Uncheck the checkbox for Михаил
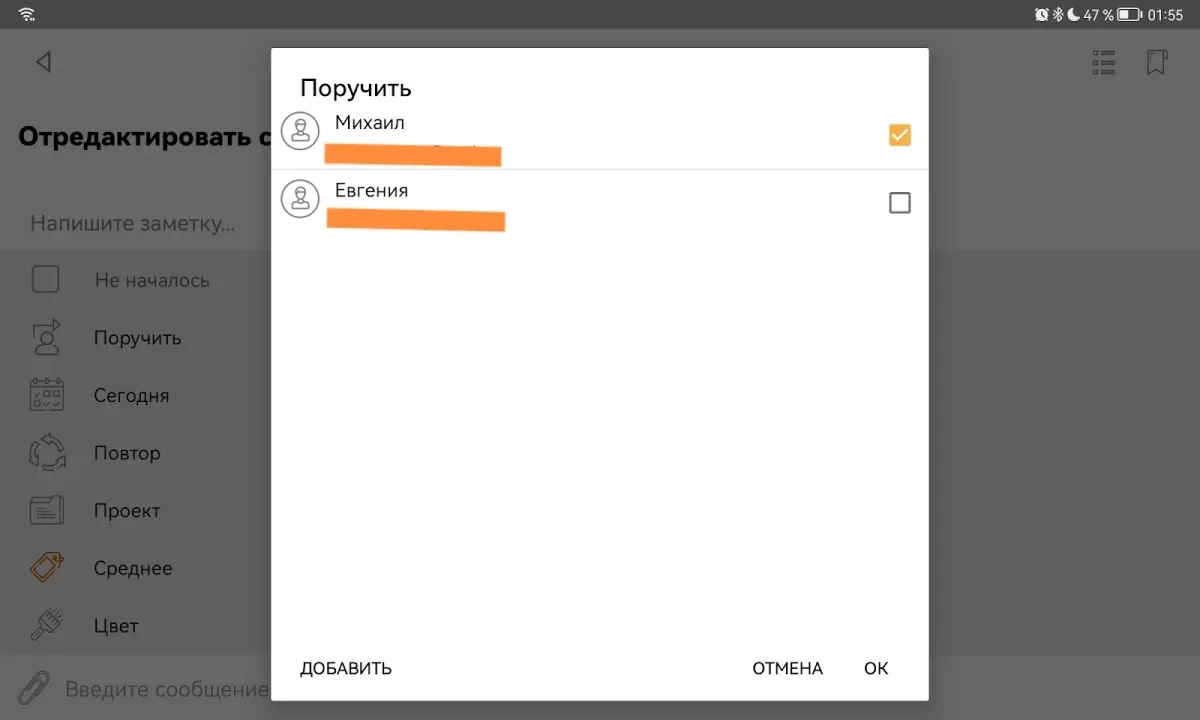The width and height of the screenshot is (1200, 720). [x=900, y=135]
